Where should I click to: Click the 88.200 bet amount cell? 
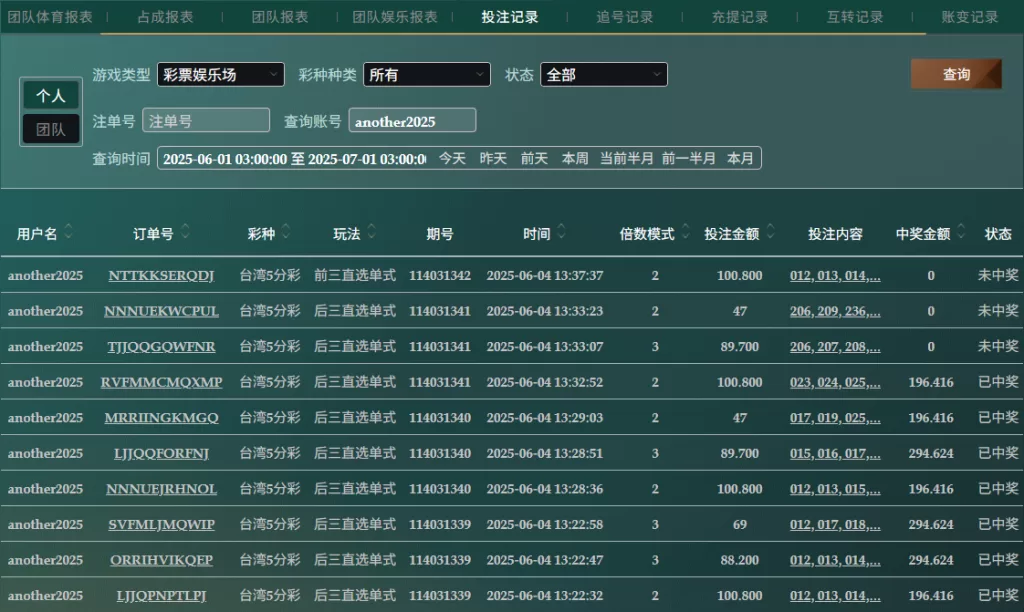click(x=739, y=560)
